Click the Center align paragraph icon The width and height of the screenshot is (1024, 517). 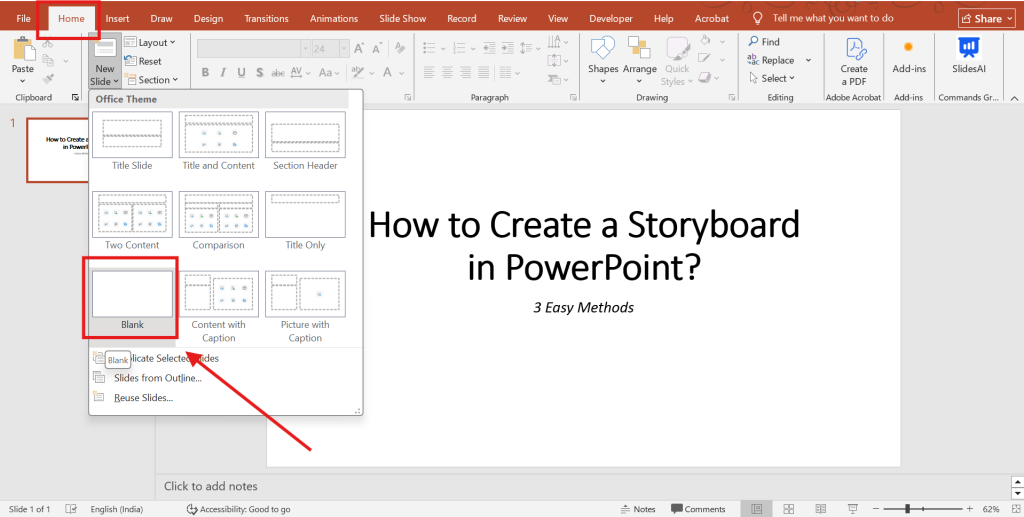click(x=447, y=72)
